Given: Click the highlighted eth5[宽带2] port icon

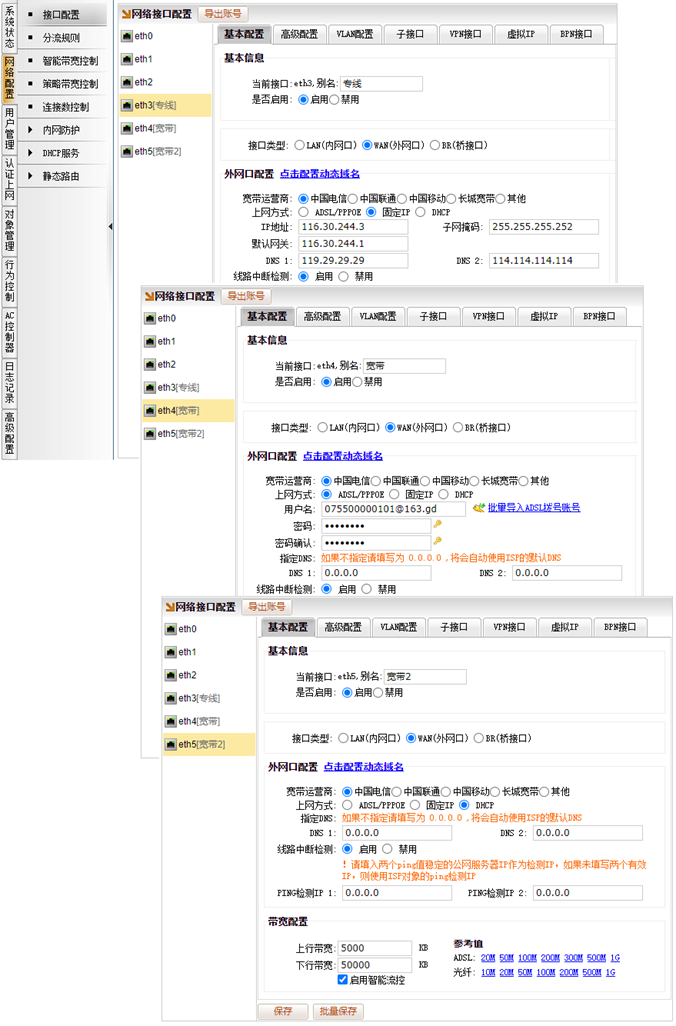Looking at the screenshot, I should (x=171, y=745).
